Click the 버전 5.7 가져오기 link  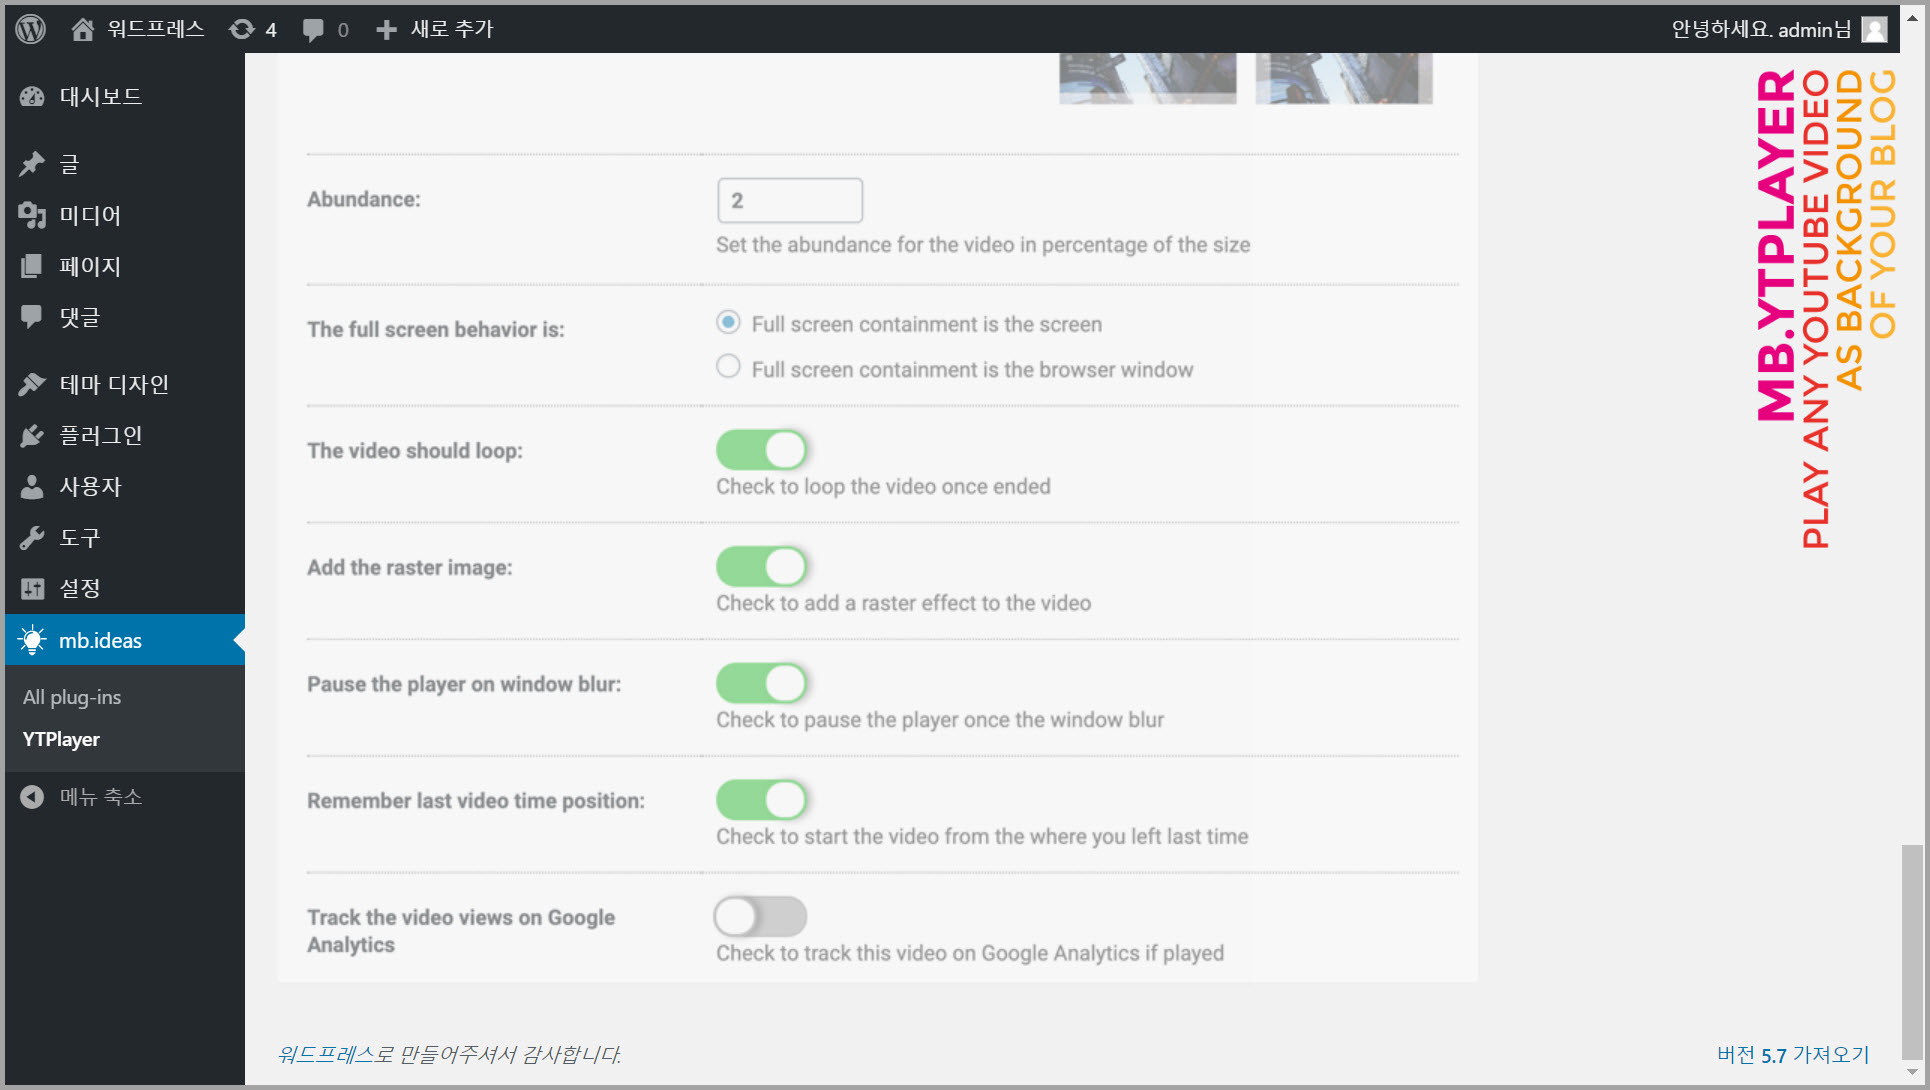point(1792,1054)
